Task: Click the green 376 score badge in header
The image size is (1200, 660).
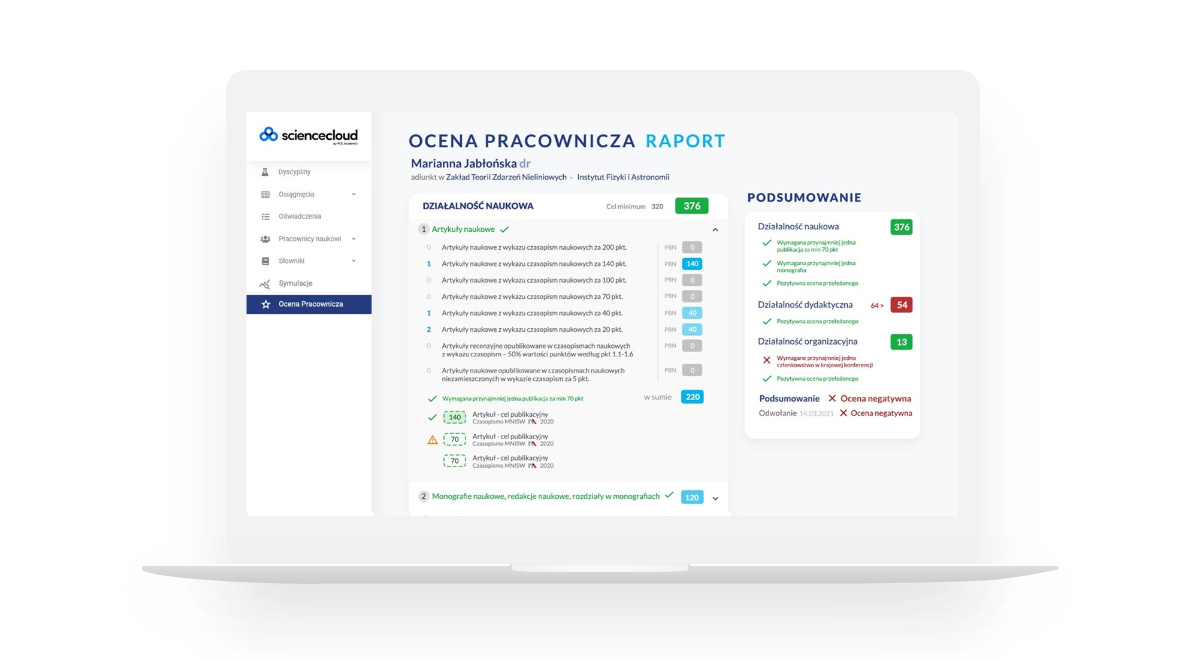Action: point(691,206)
